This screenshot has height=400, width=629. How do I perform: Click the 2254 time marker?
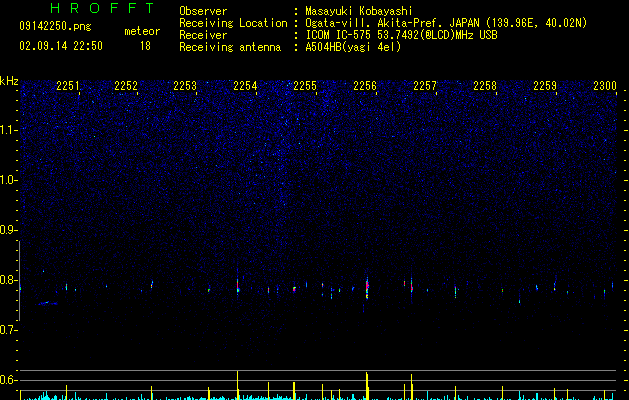[245, 86]
